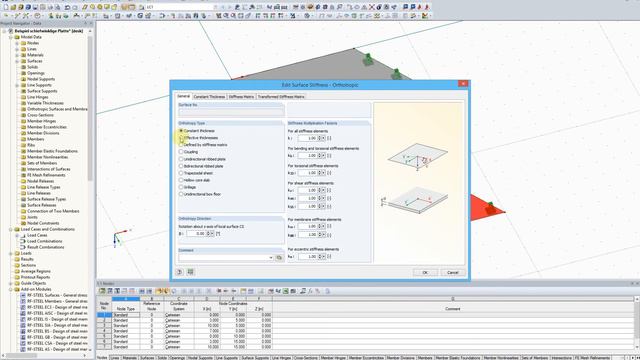Click the New model icon in top toolbar

coord(6,7)
